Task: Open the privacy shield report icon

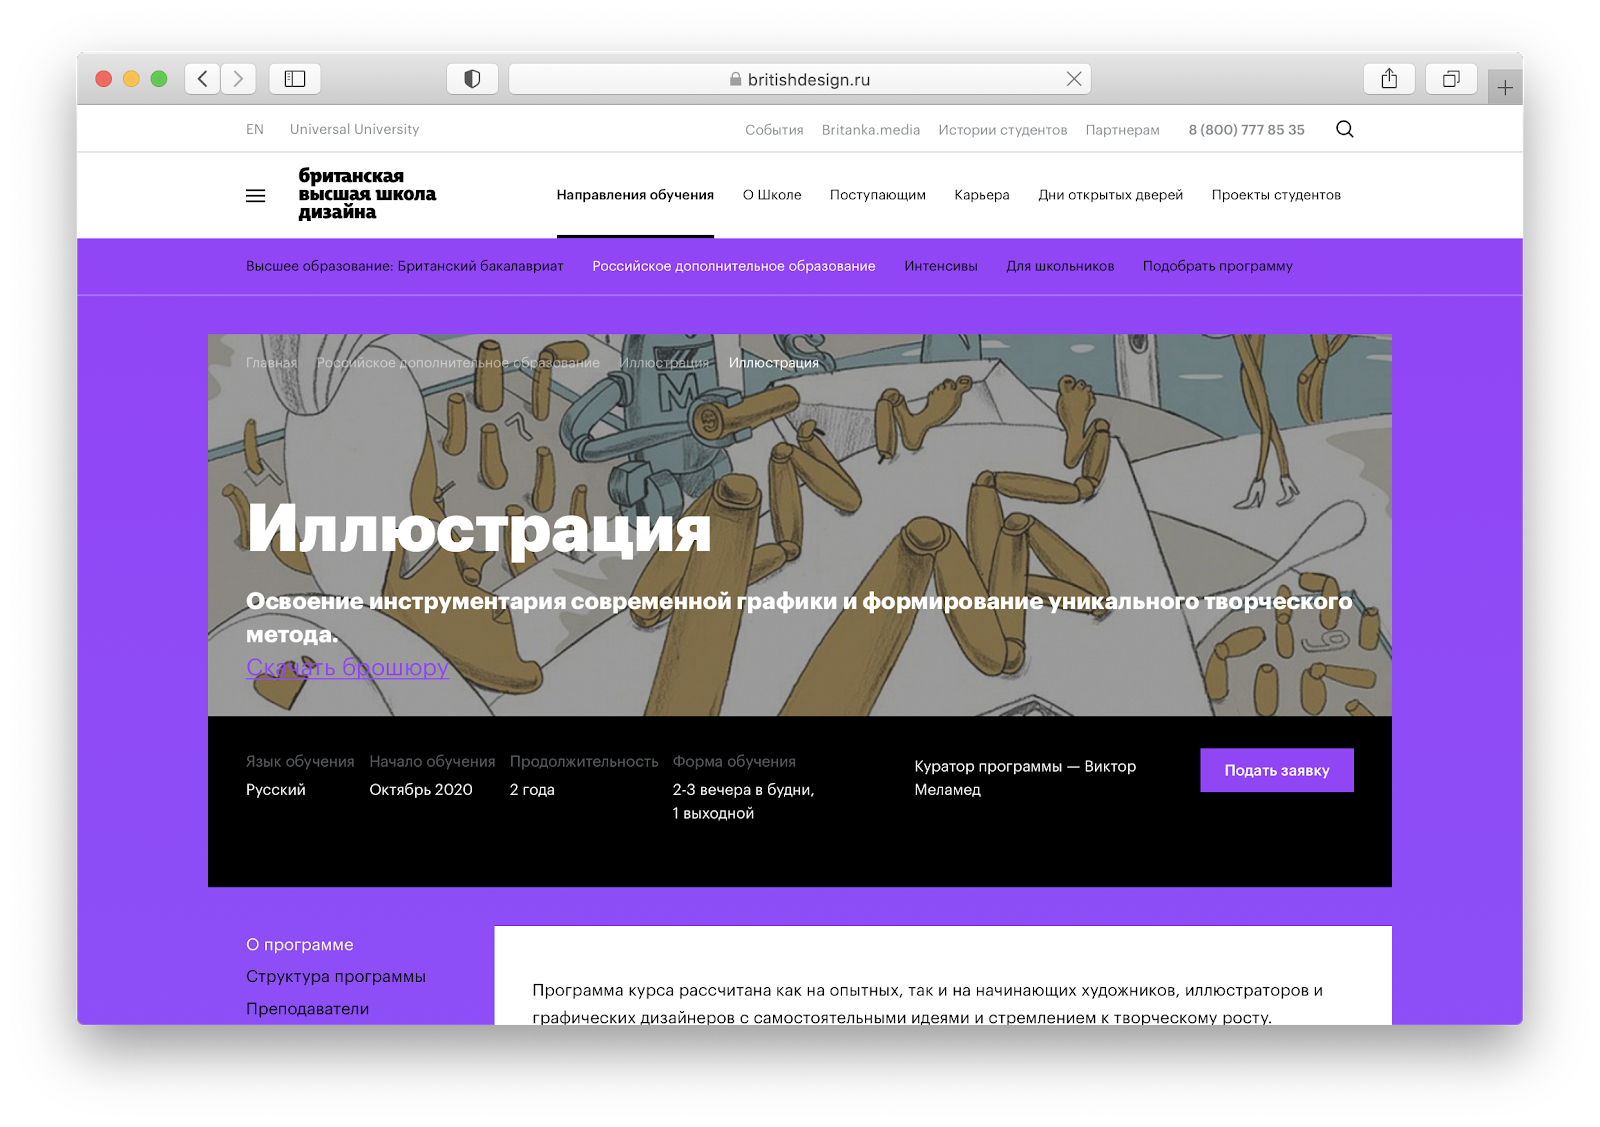Action: pyautogui.click(x=472, y=79)
